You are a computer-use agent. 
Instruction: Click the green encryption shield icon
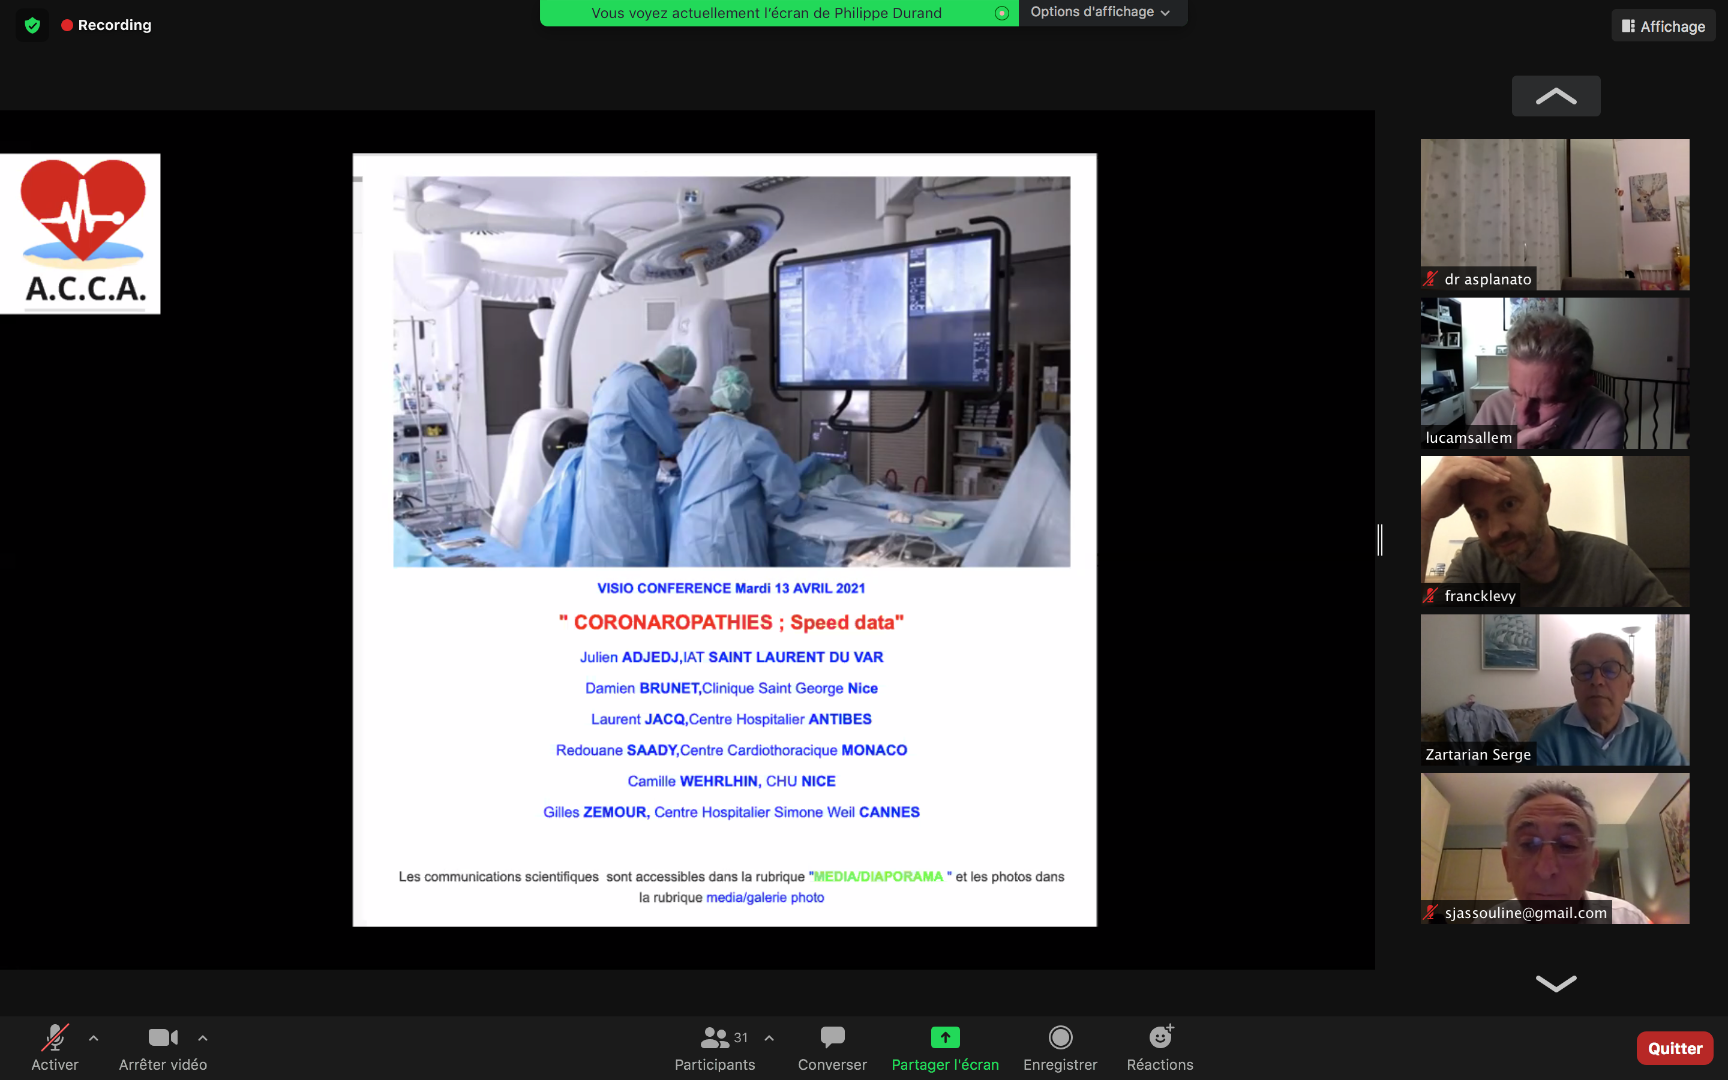[32, 25]
